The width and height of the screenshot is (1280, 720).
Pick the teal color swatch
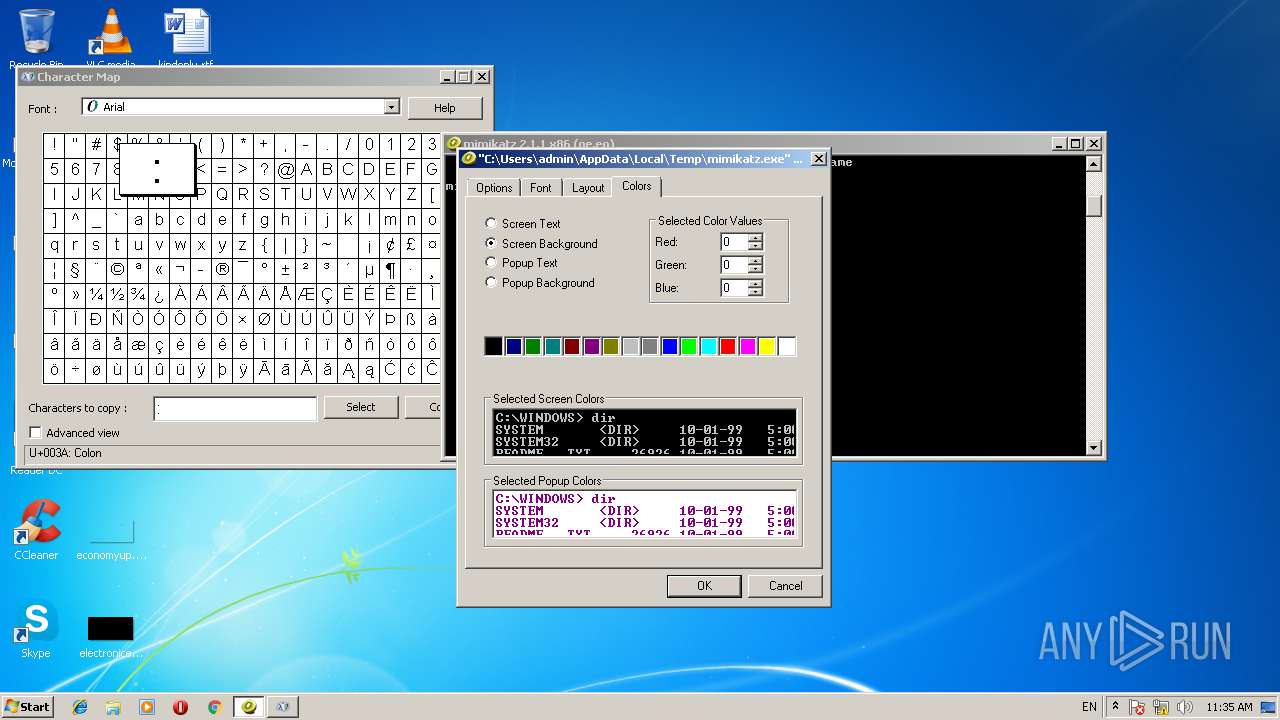(552, 346)
